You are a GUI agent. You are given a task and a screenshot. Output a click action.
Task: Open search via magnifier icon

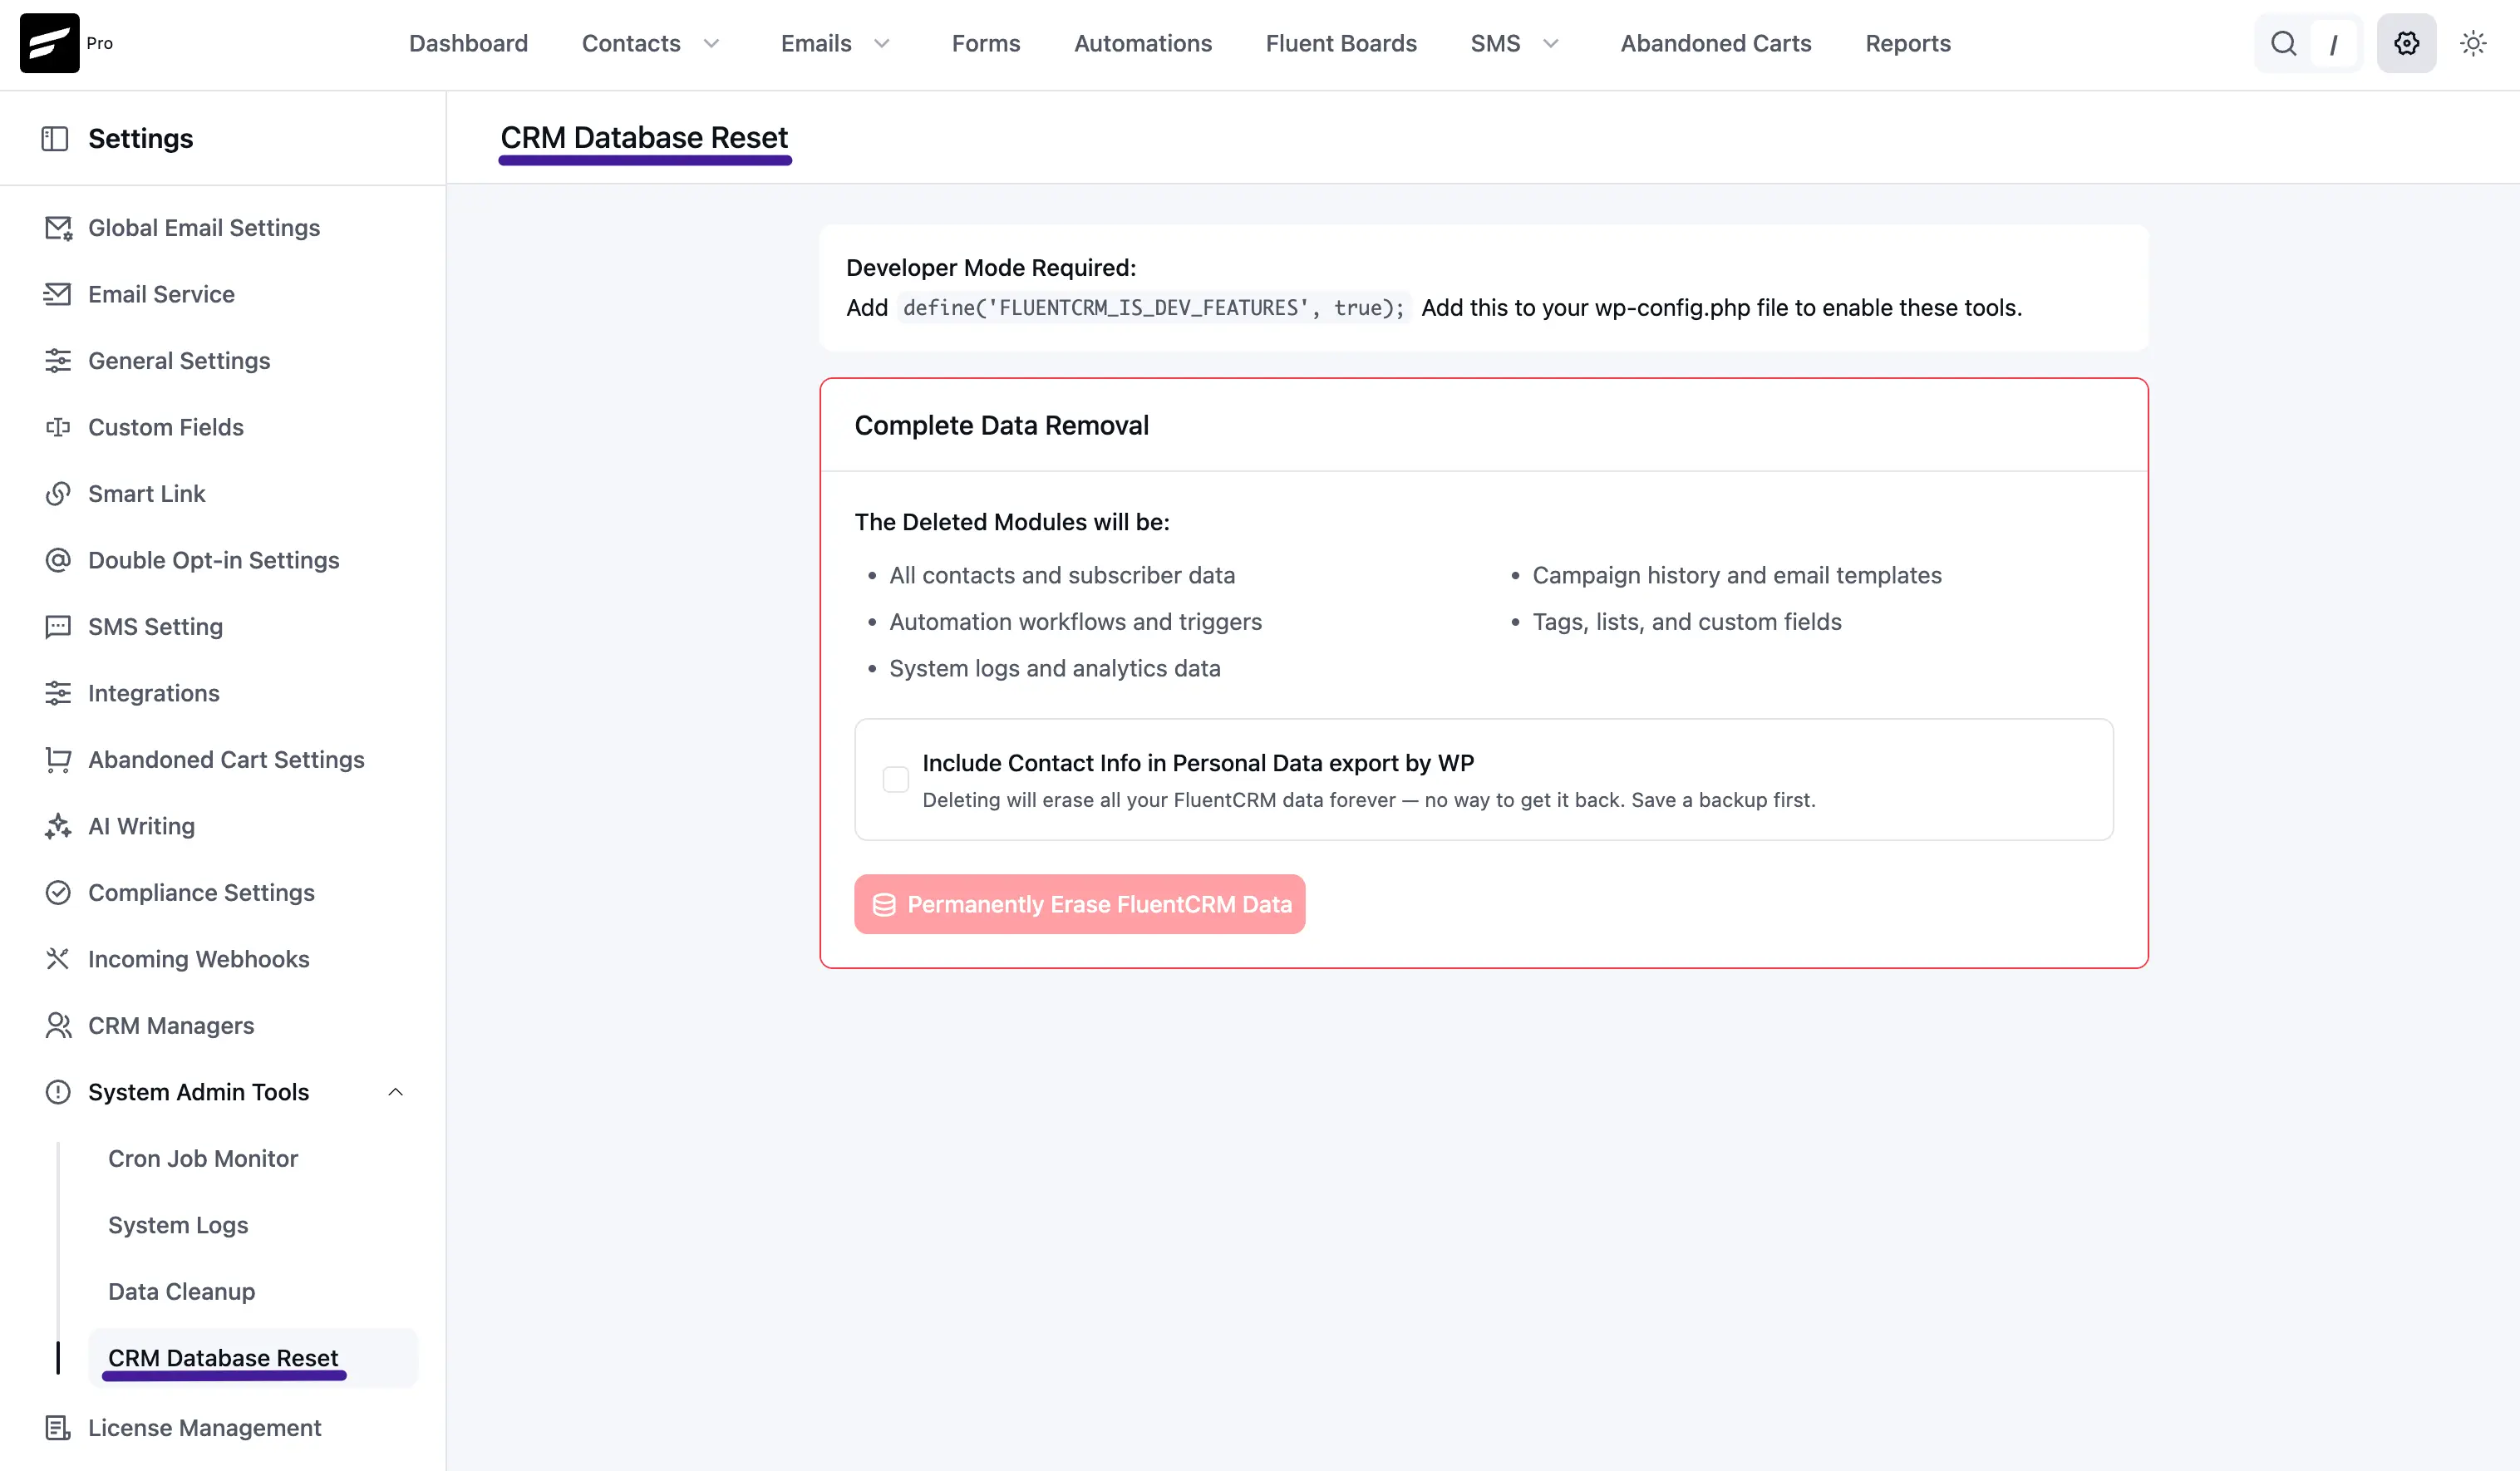(2283, 43)
